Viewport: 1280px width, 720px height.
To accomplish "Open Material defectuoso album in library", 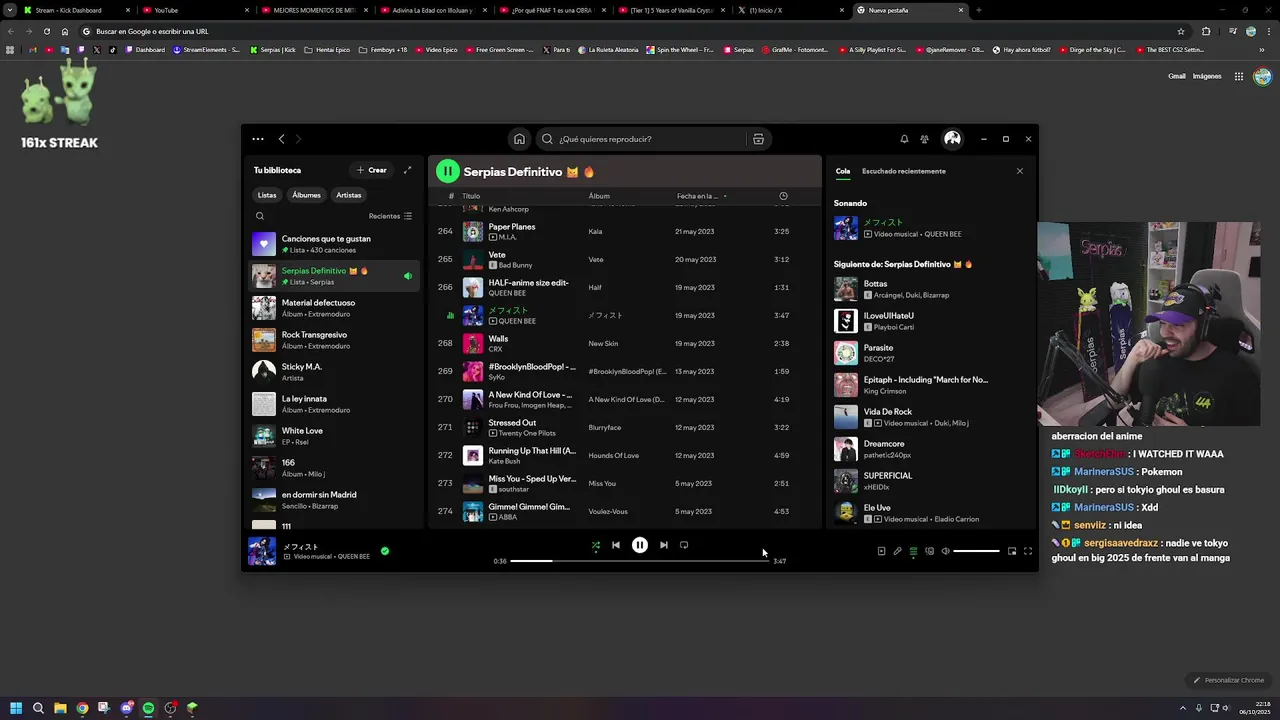I will click(x=334, y=308).
